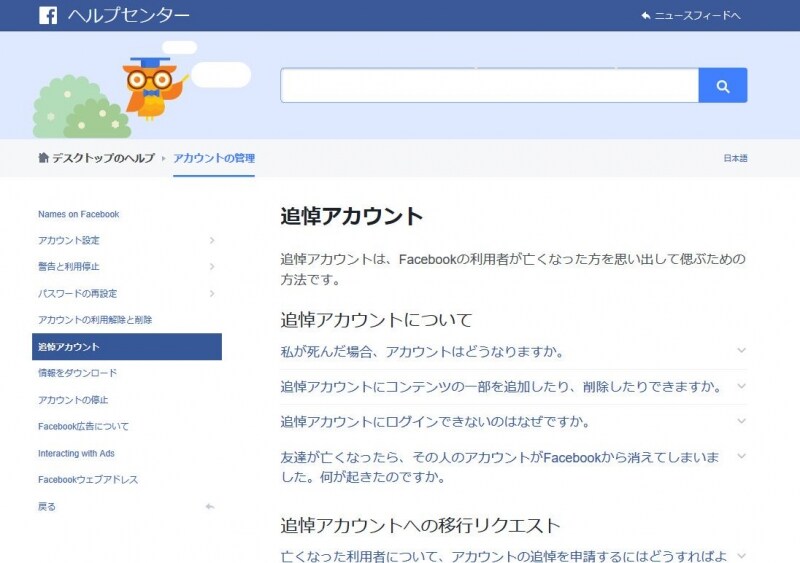This screenshot has width=800, height=563.
Task: Open question 亡くなった利用者について 追悼を申請
Action: [x=504, y=555]
